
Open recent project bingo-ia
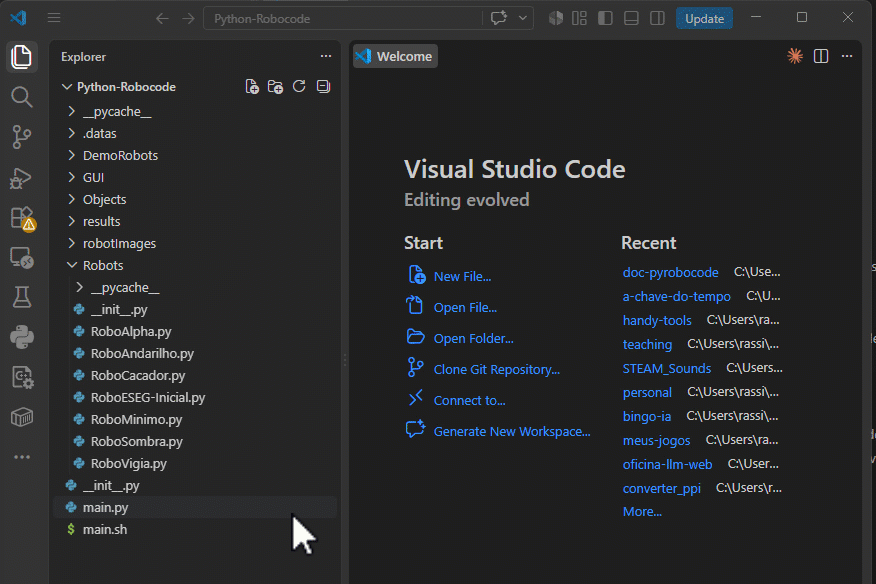(647, 416)
